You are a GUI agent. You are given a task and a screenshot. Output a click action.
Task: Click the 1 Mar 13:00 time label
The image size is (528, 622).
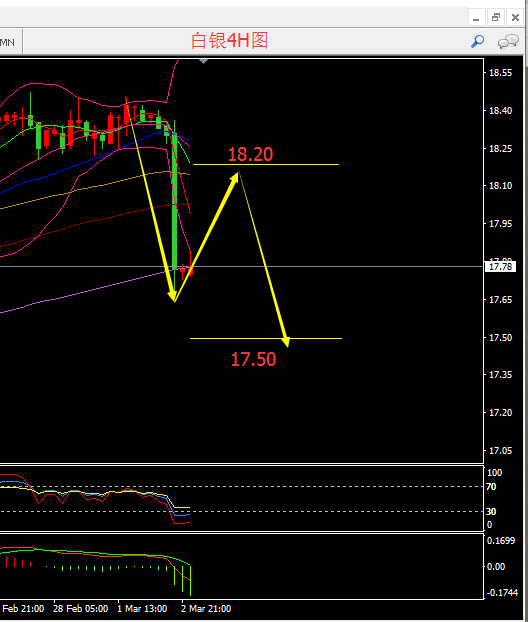[x=142, y=609]
